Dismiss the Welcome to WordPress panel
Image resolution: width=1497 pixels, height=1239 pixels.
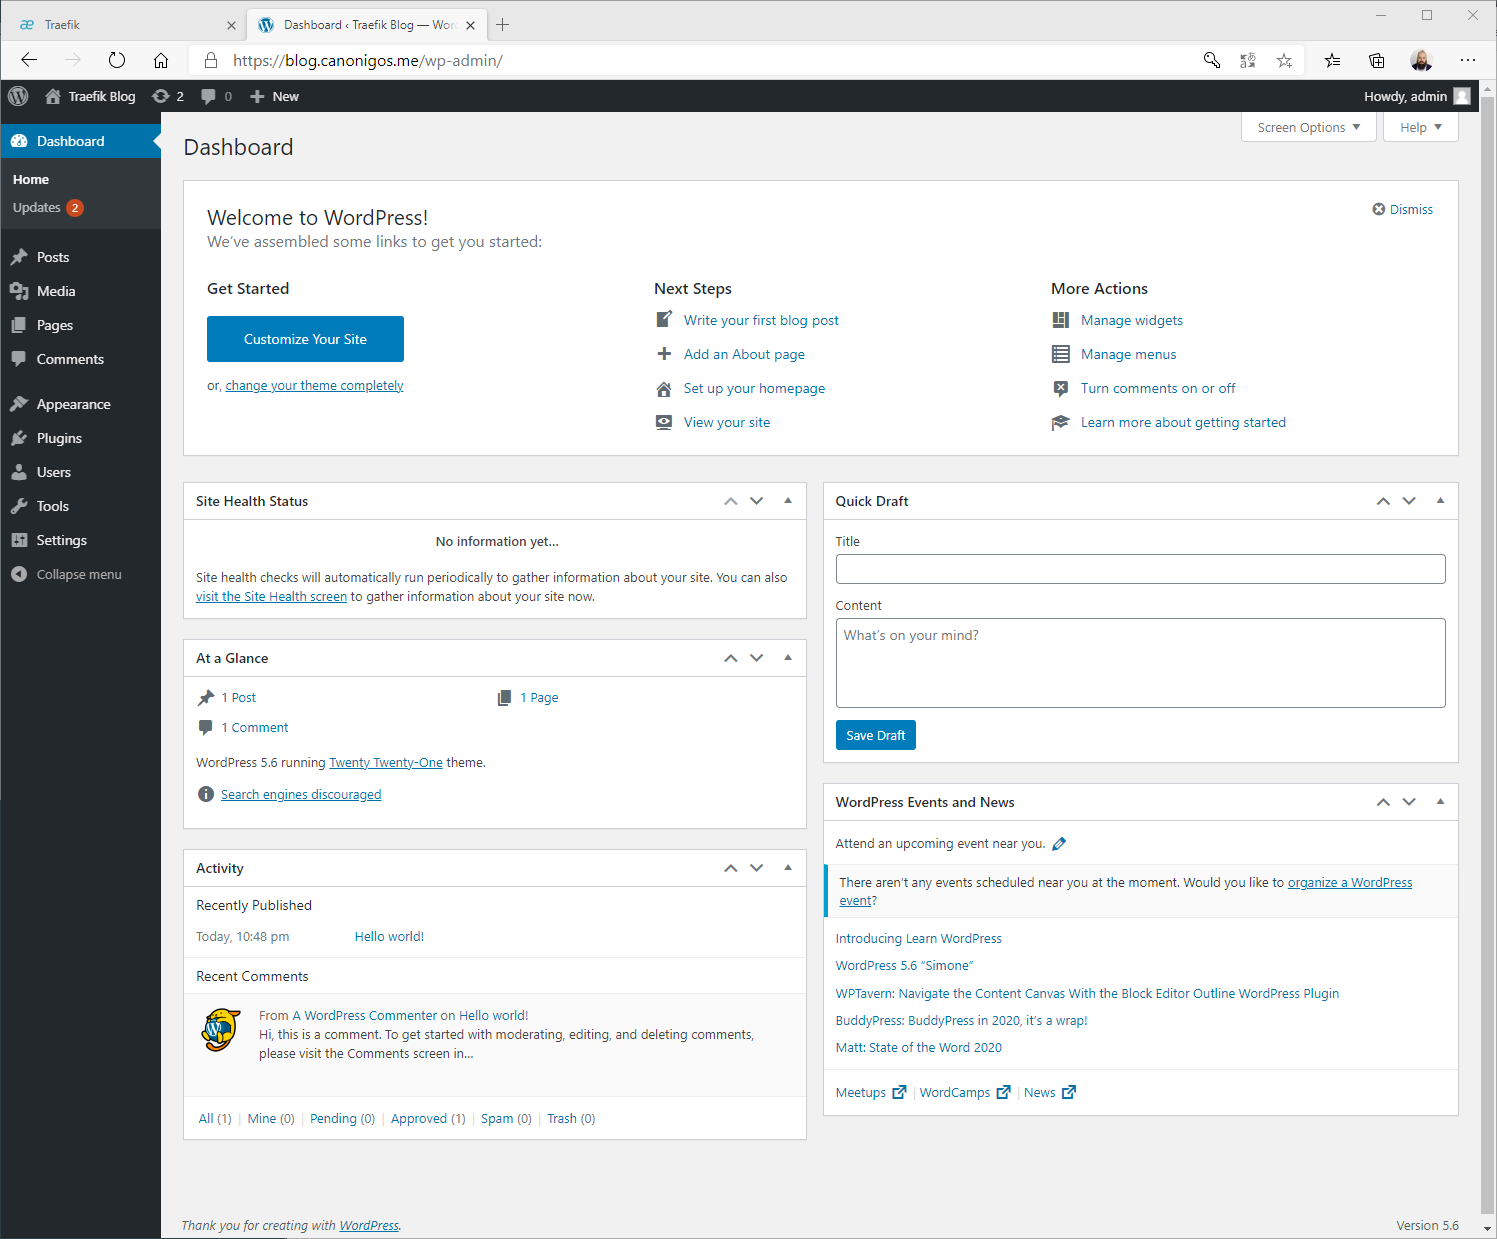pos(1402,209)
